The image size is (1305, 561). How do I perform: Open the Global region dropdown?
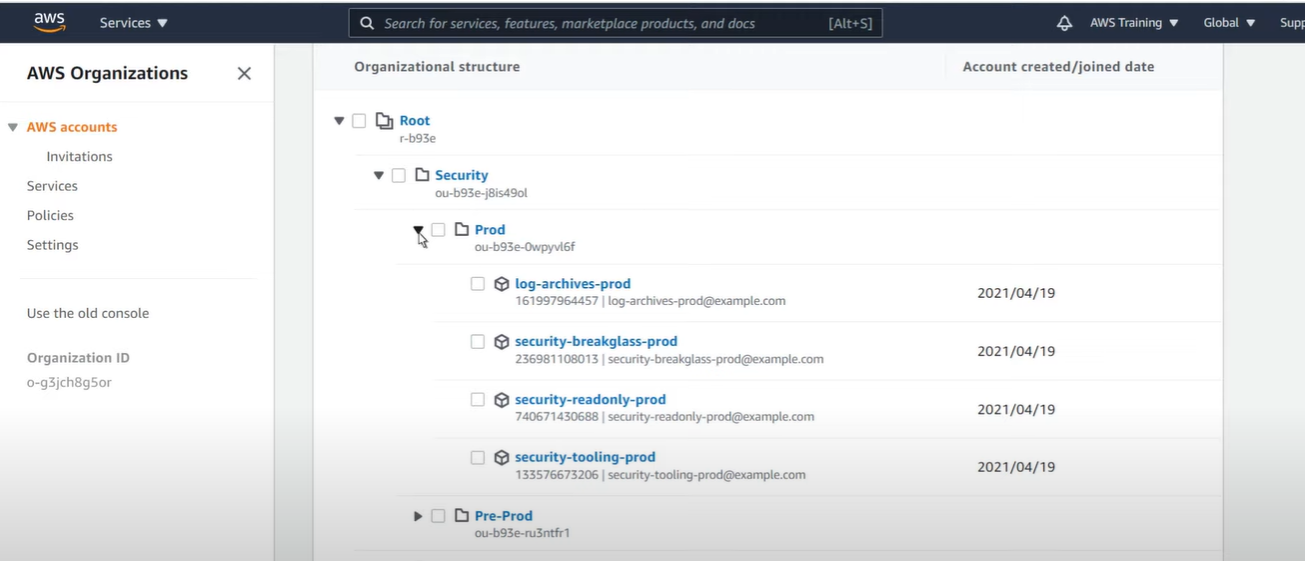coord(1229,23)
